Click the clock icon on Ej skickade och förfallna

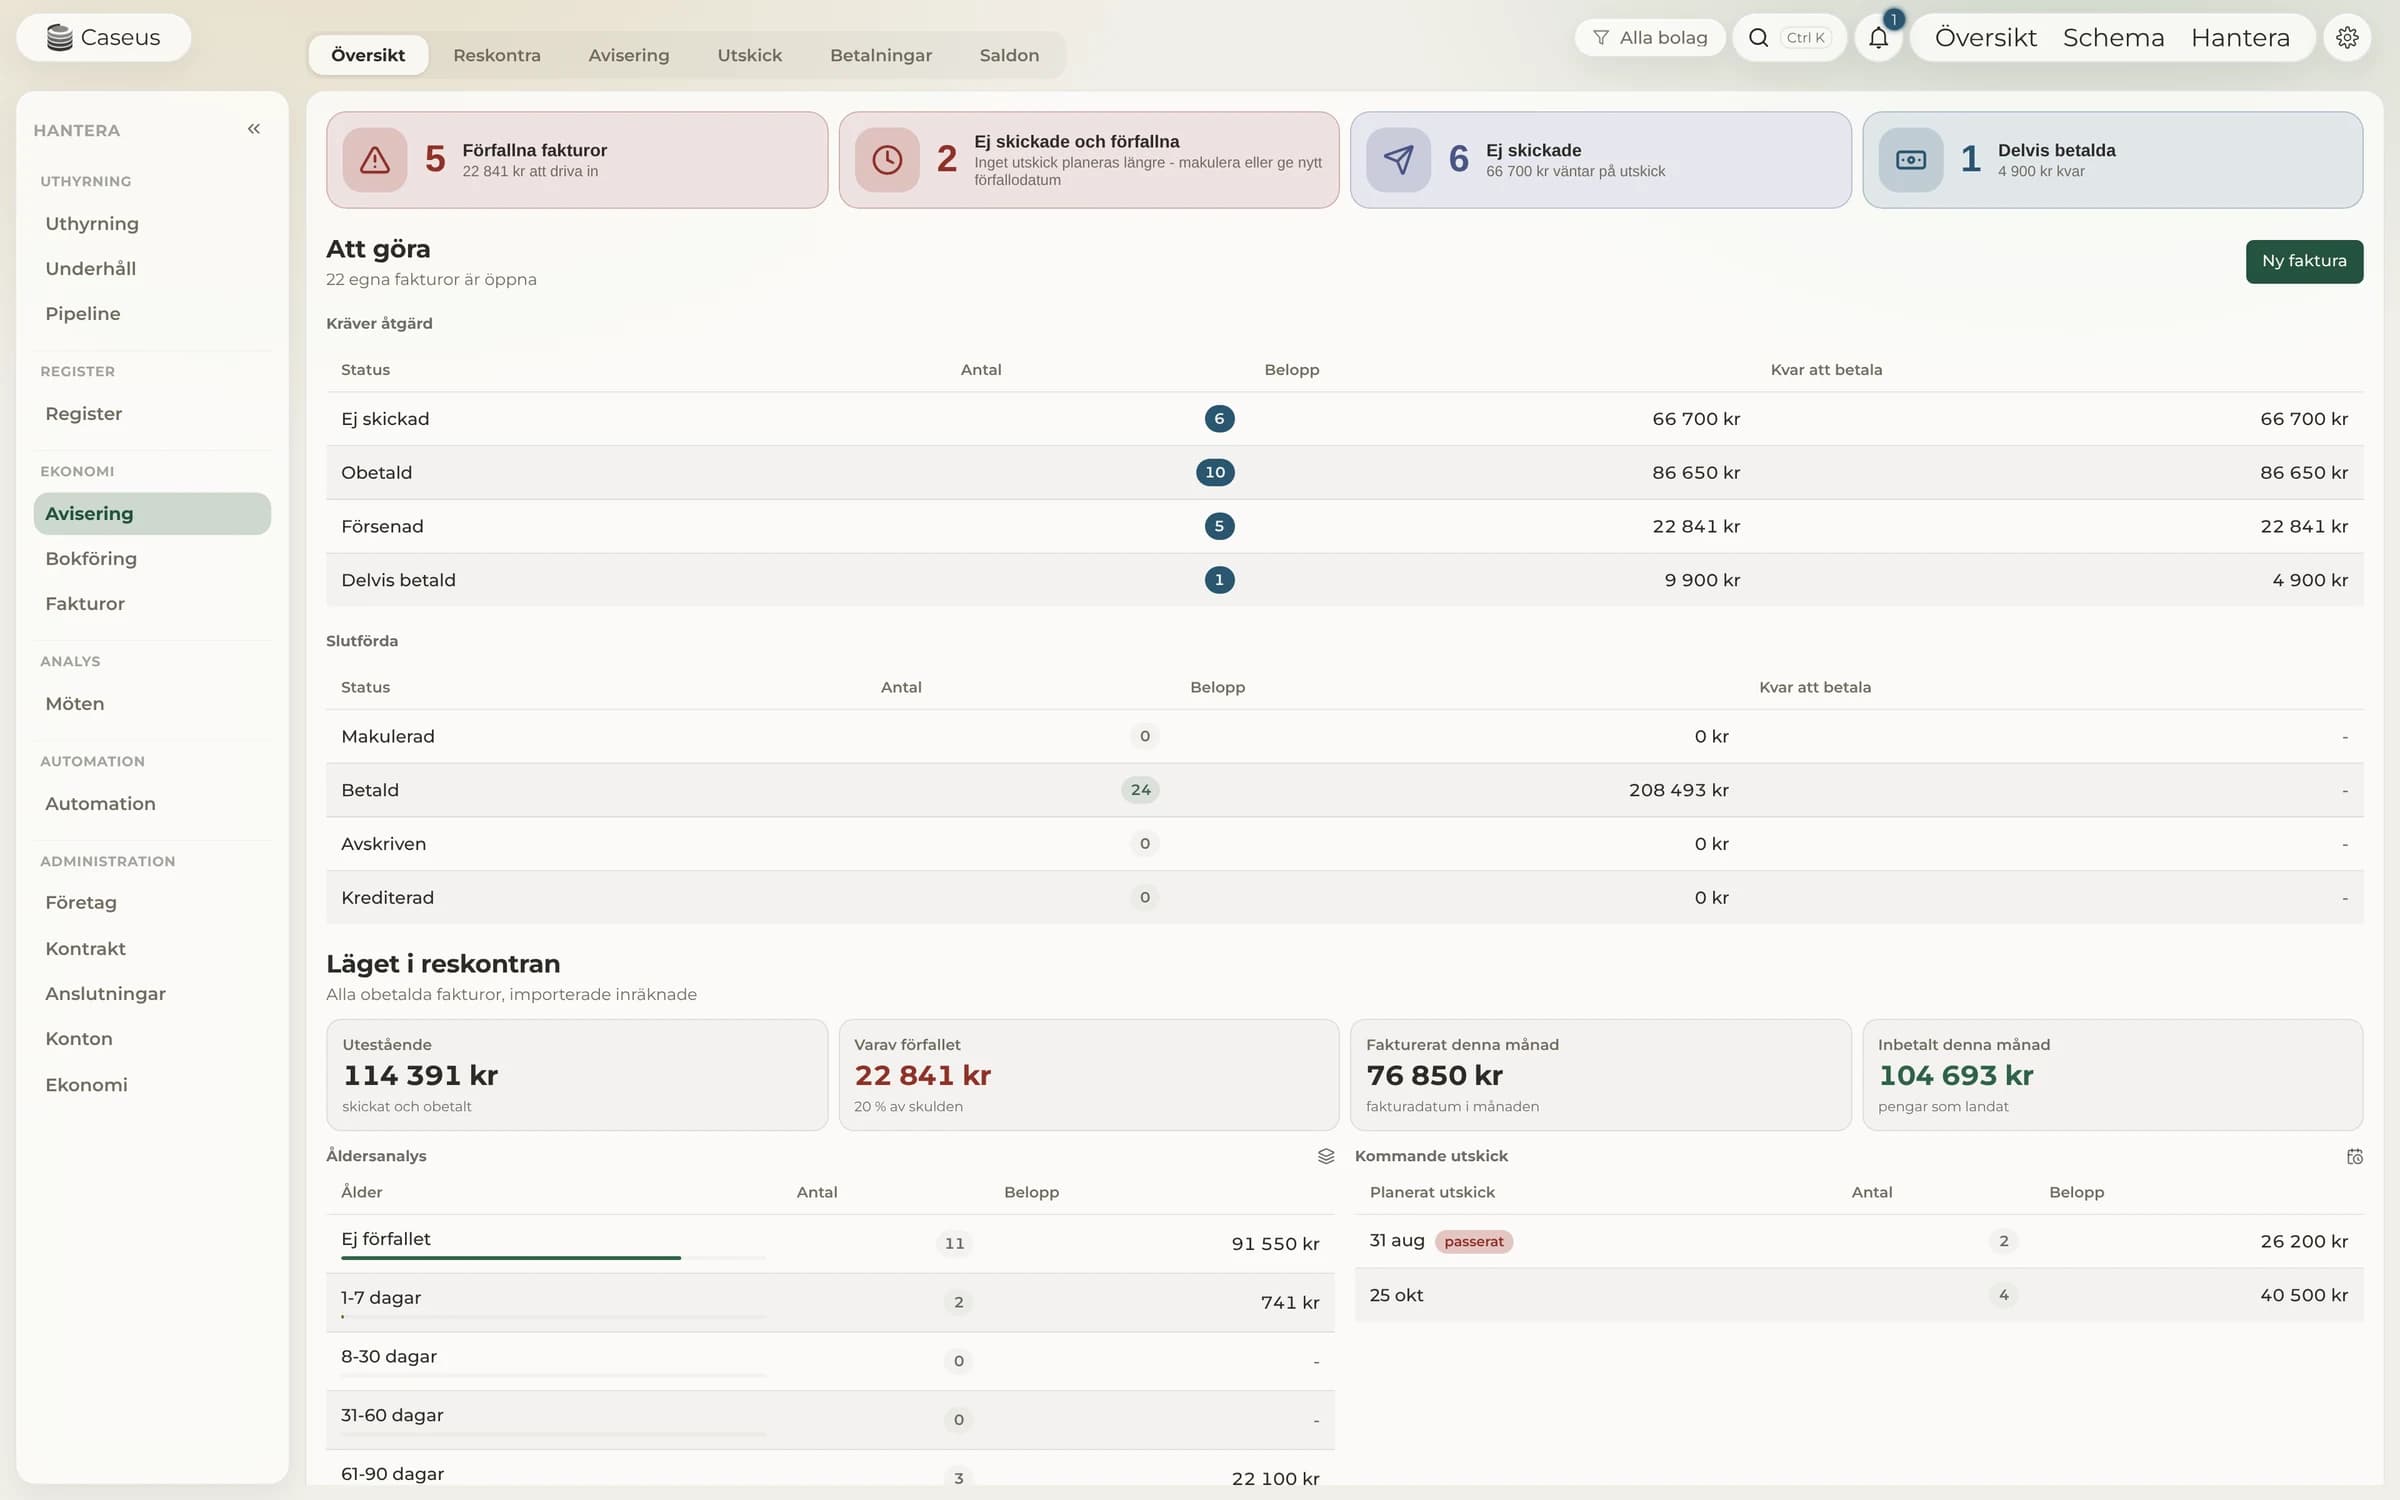[x=887, y=160]
